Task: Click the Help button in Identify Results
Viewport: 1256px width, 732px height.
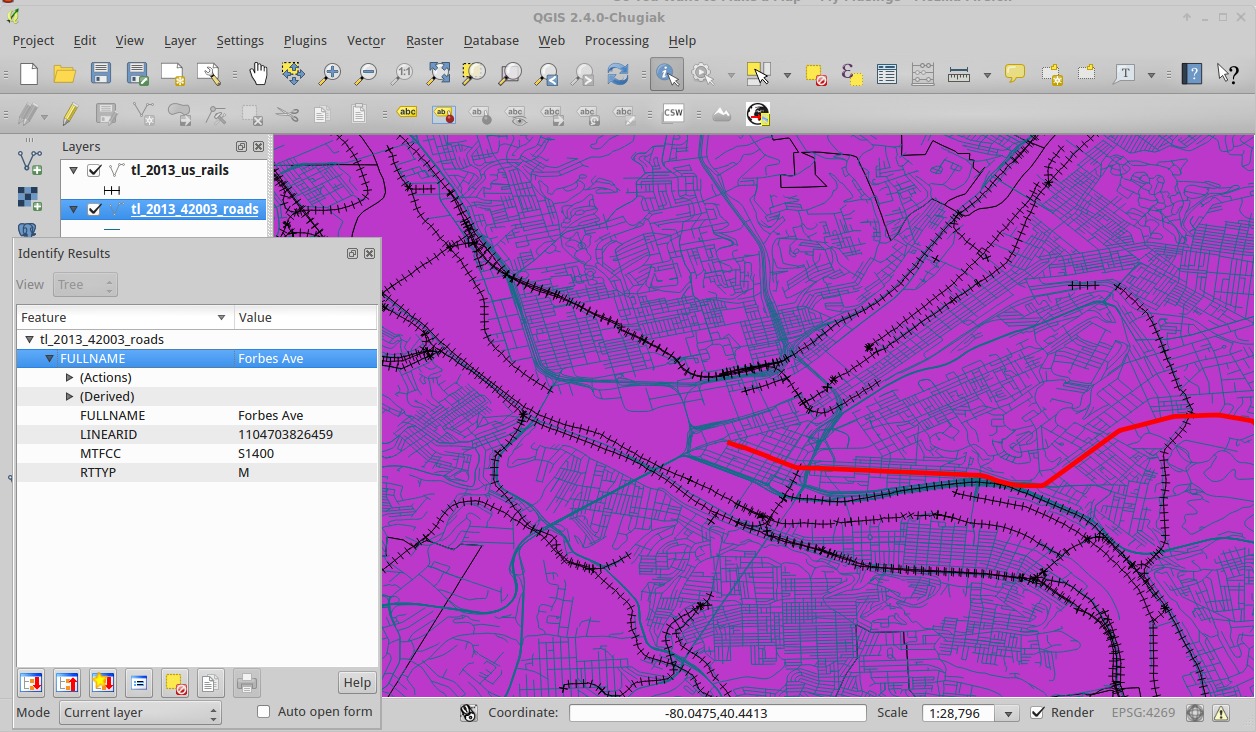Action: 357,683
